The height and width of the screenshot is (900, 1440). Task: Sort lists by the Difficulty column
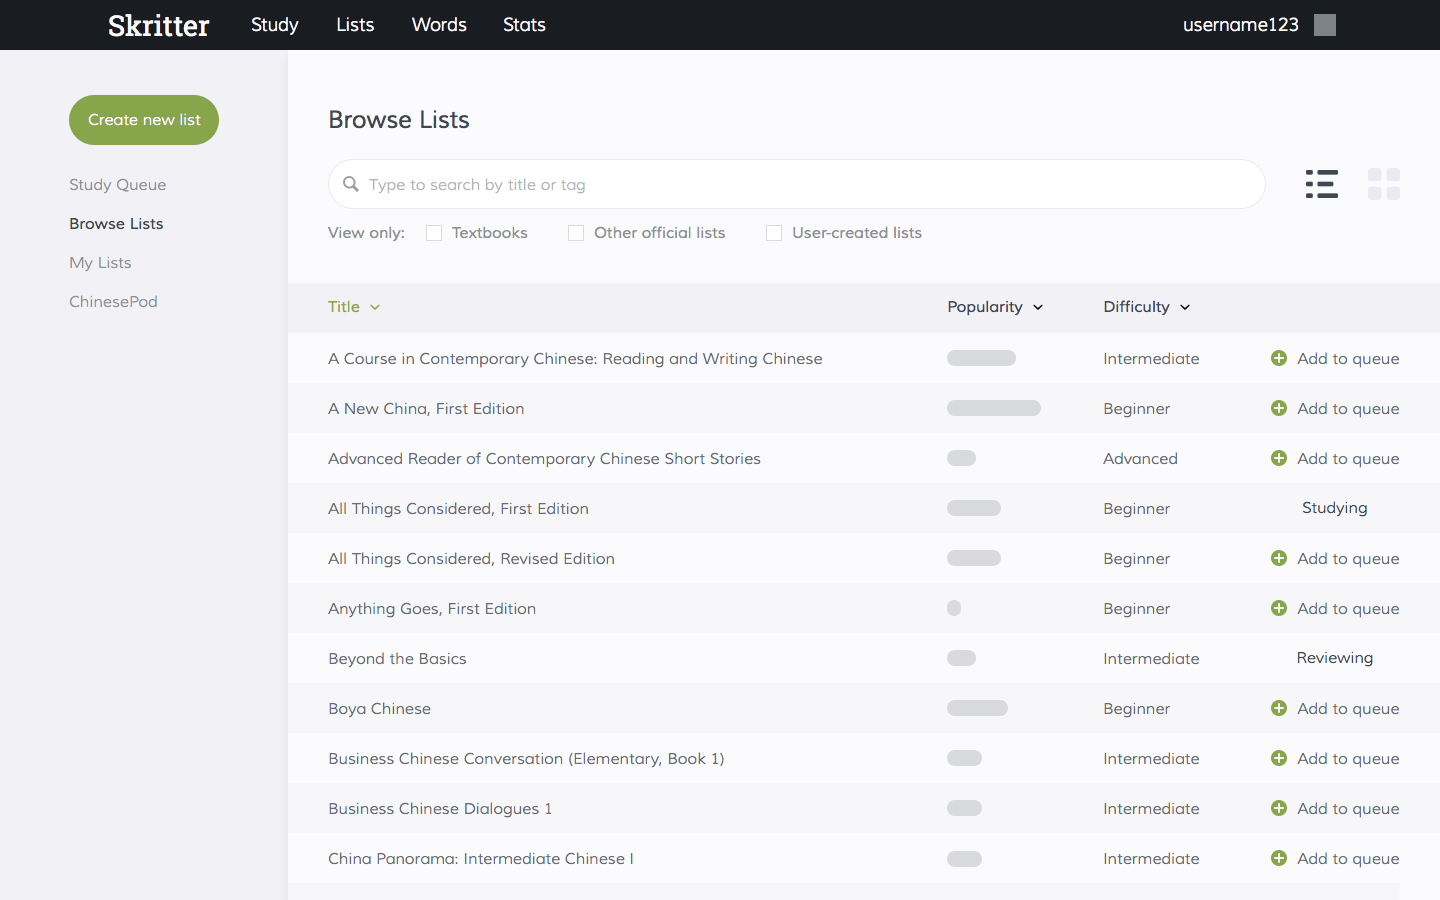coord(1146,307)
